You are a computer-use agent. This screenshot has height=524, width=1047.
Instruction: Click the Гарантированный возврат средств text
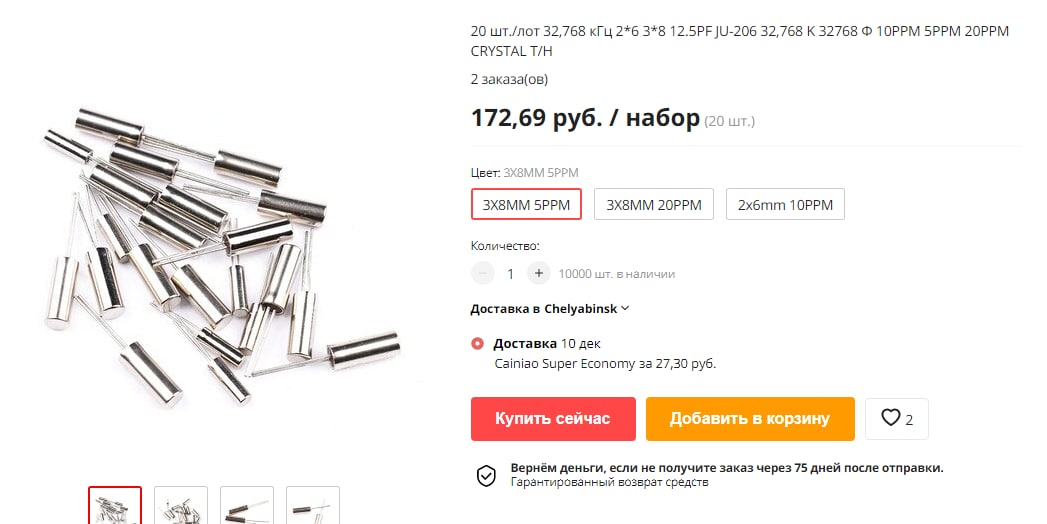pos(610,482)
